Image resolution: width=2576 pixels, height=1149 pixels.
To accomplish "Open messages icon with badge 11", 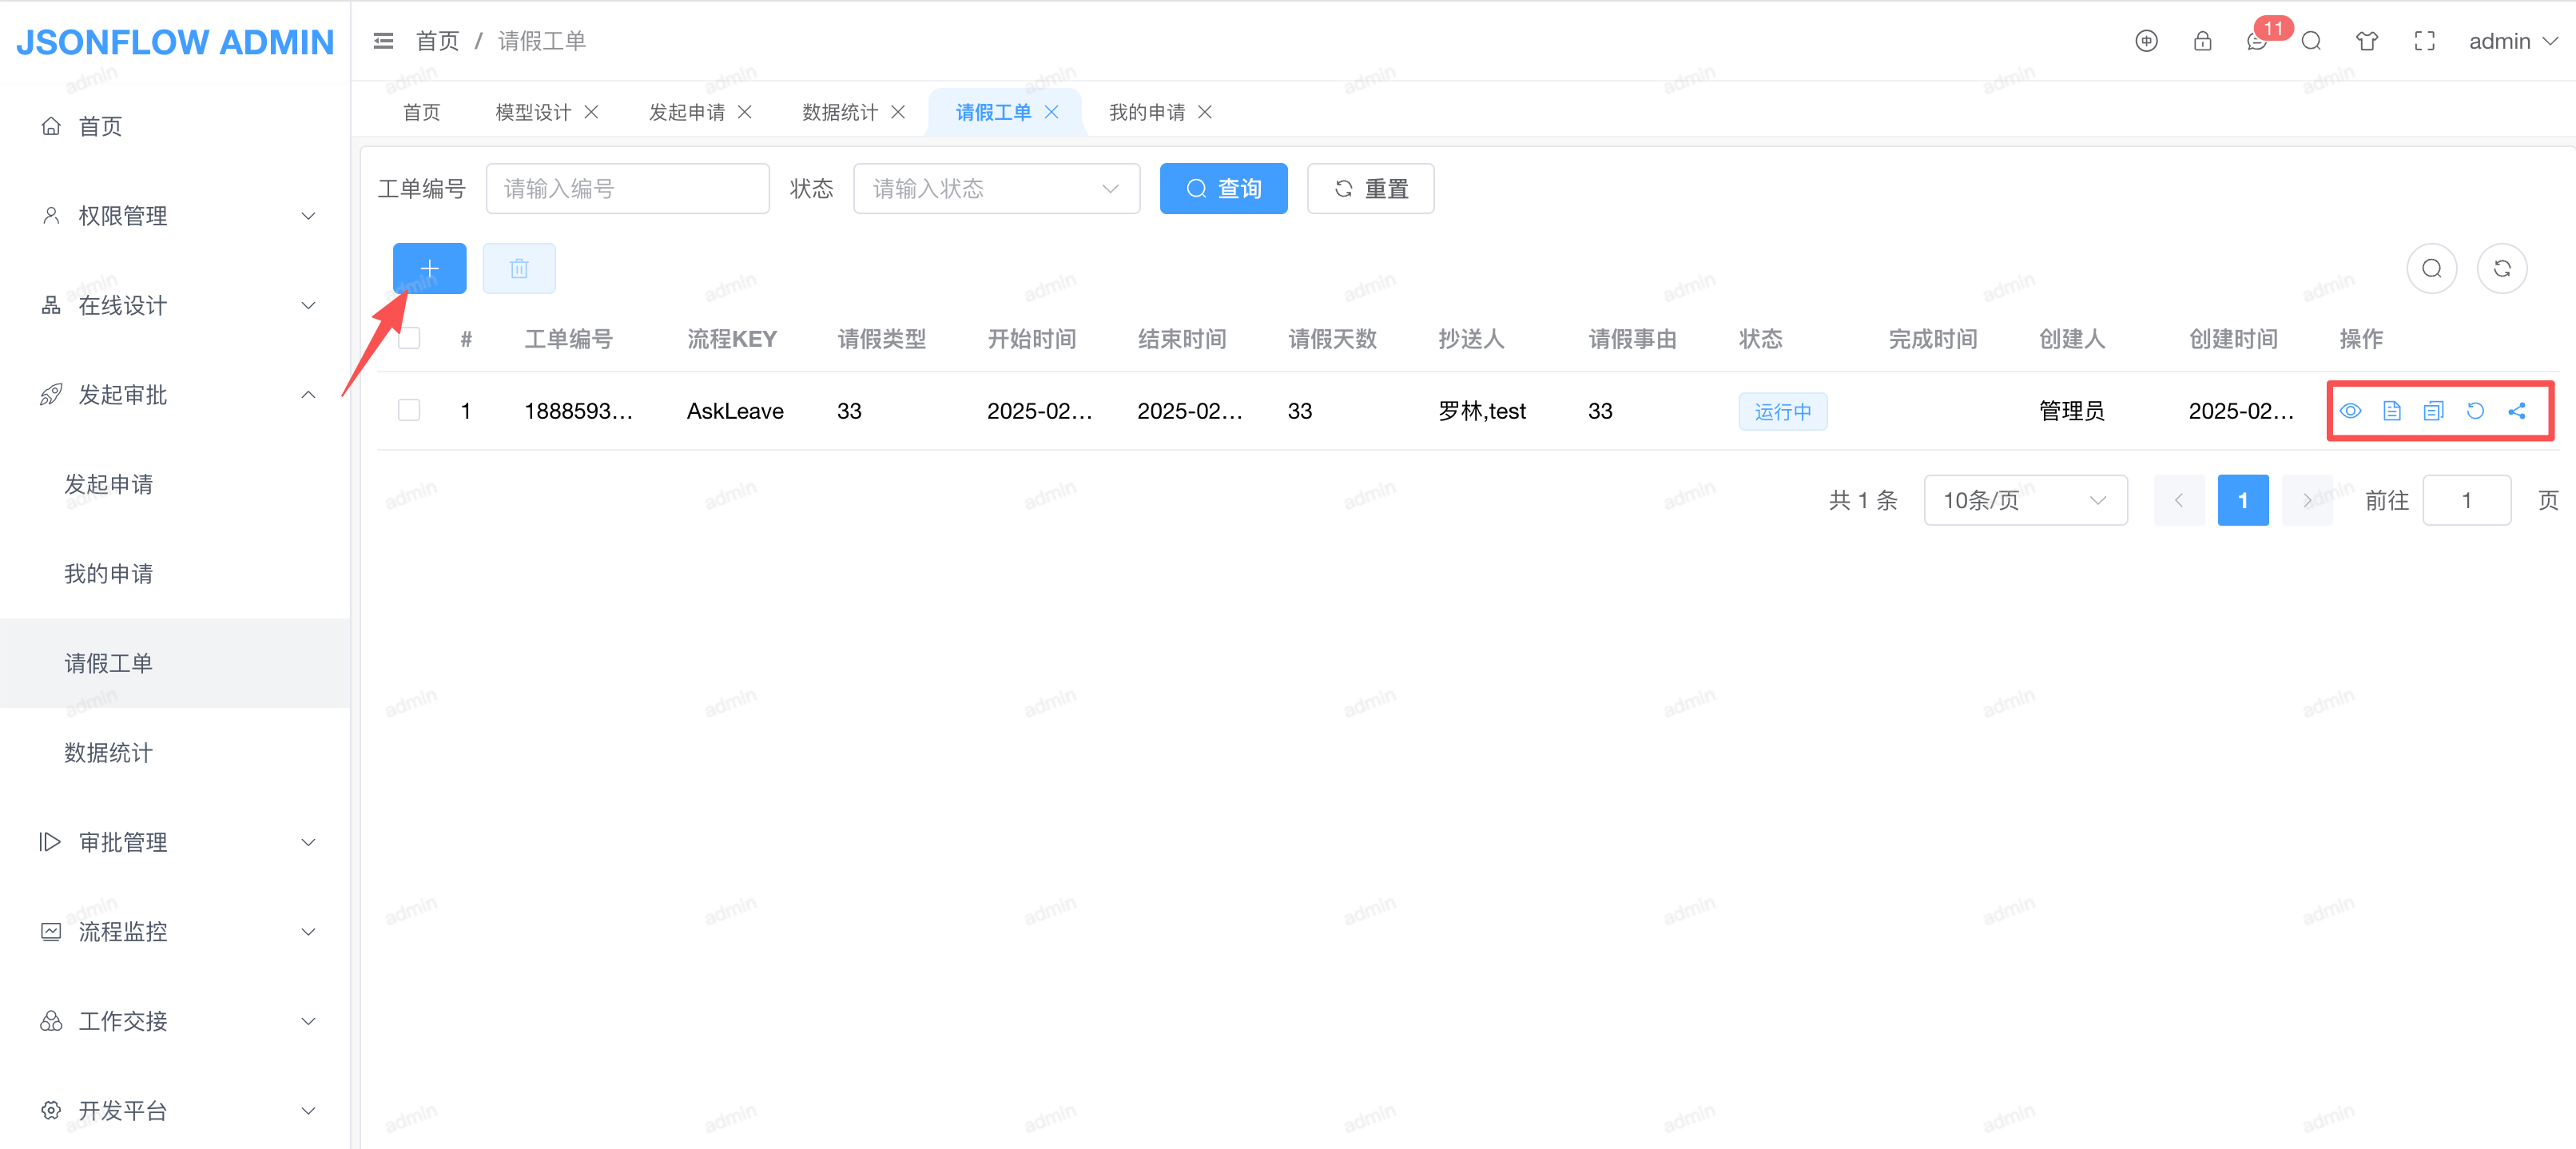I will (2257, 41).
